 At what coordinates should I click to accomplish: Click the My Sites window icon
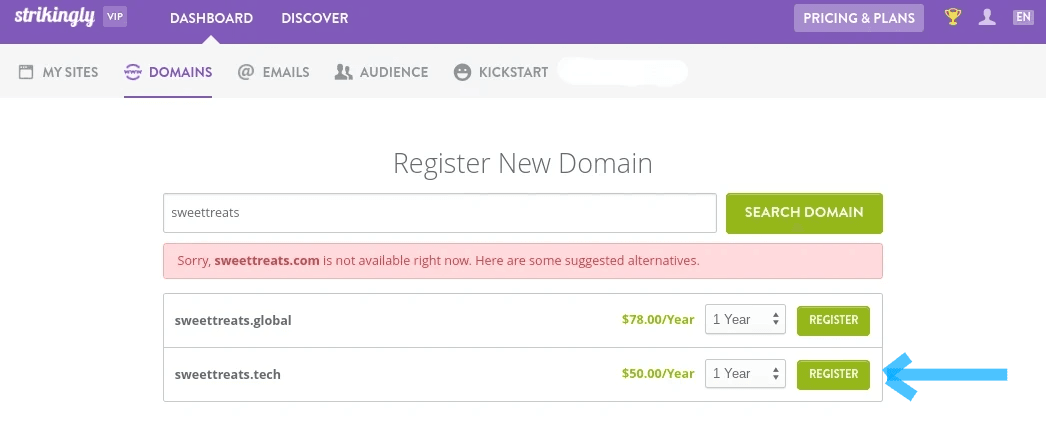click(26, 72)
